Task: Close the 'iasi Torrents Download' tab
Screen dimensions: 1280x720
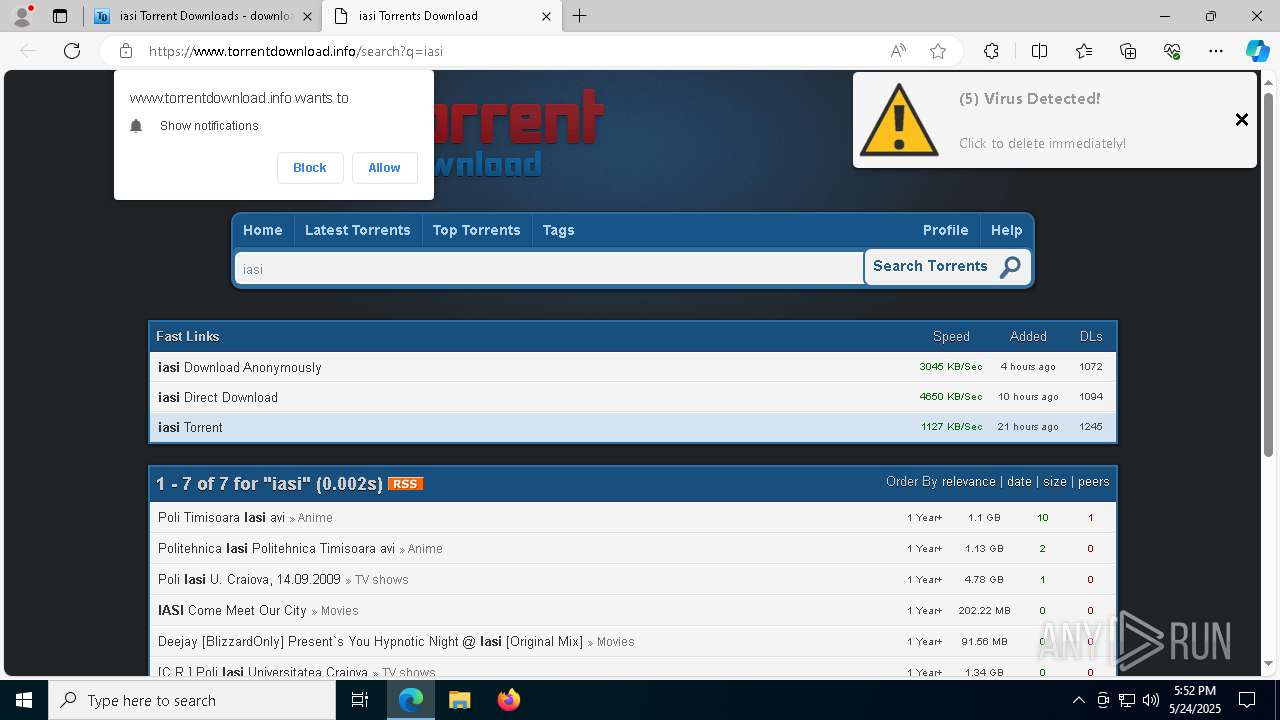Action: point(546,16)
